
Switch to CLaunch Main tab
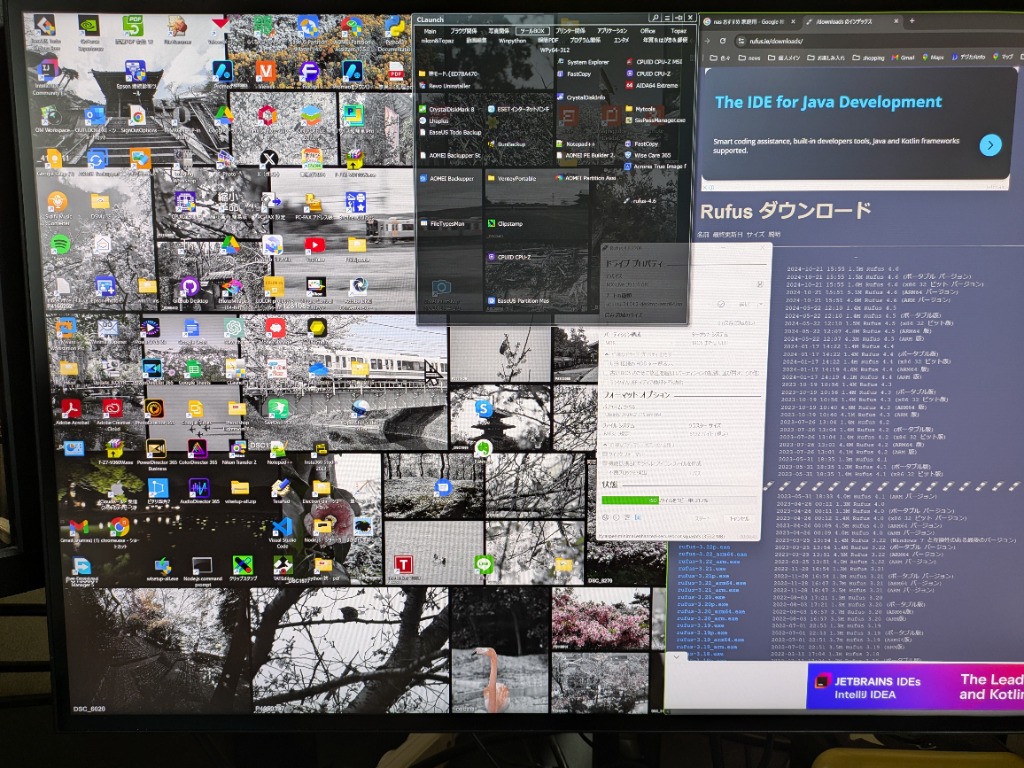430,31
